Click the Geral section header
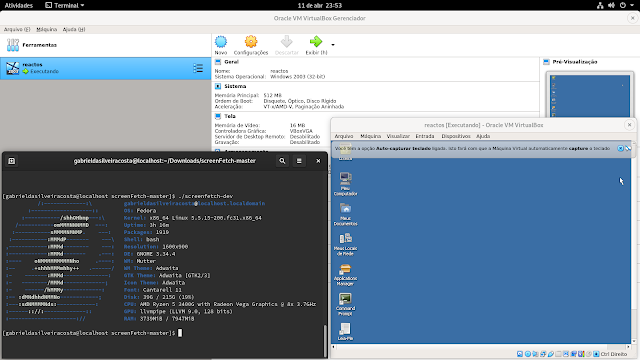640x360 pixels. click(231, 62)
